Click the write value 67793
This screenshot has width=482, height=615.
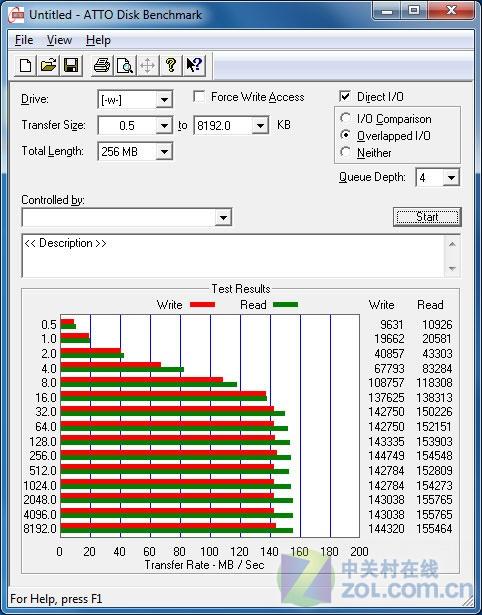click(x=389, y=369)
